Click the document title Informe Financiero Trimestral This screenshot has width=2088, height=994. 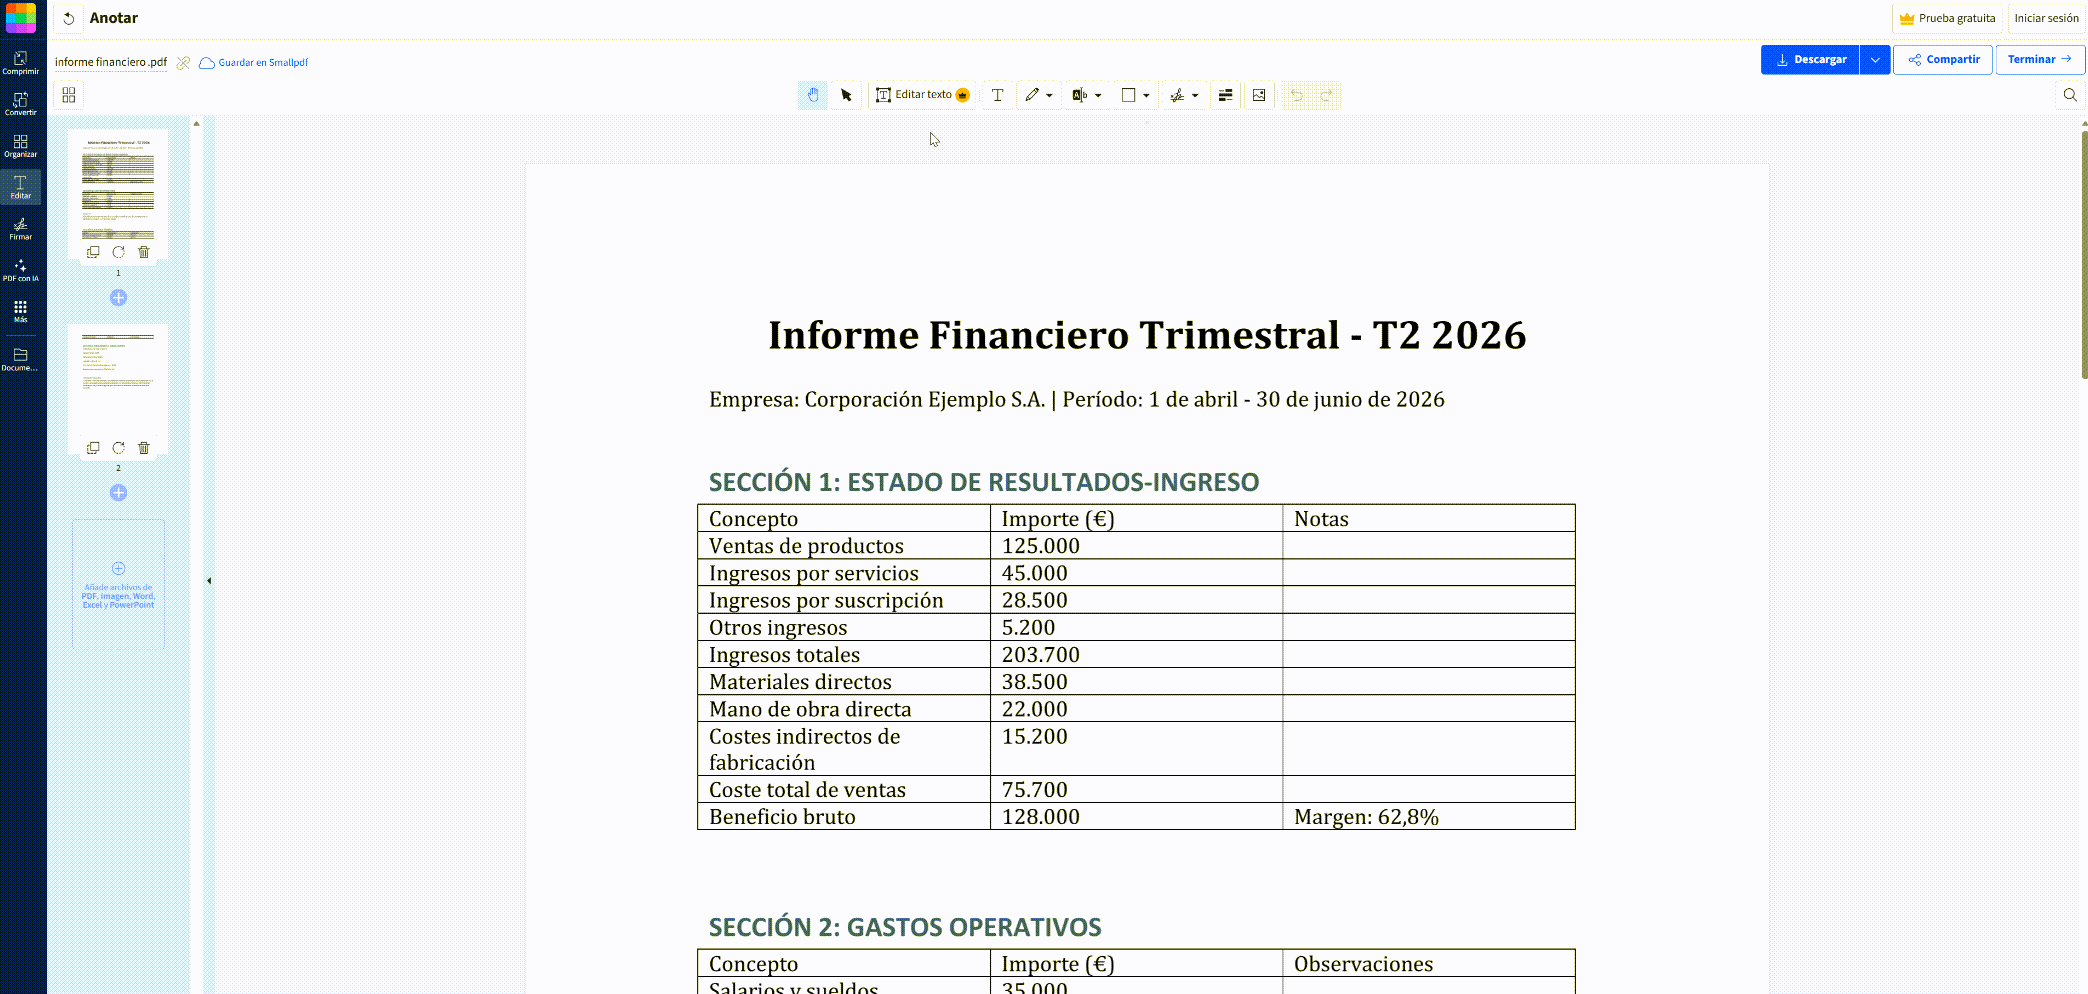tap(1147, 335)
